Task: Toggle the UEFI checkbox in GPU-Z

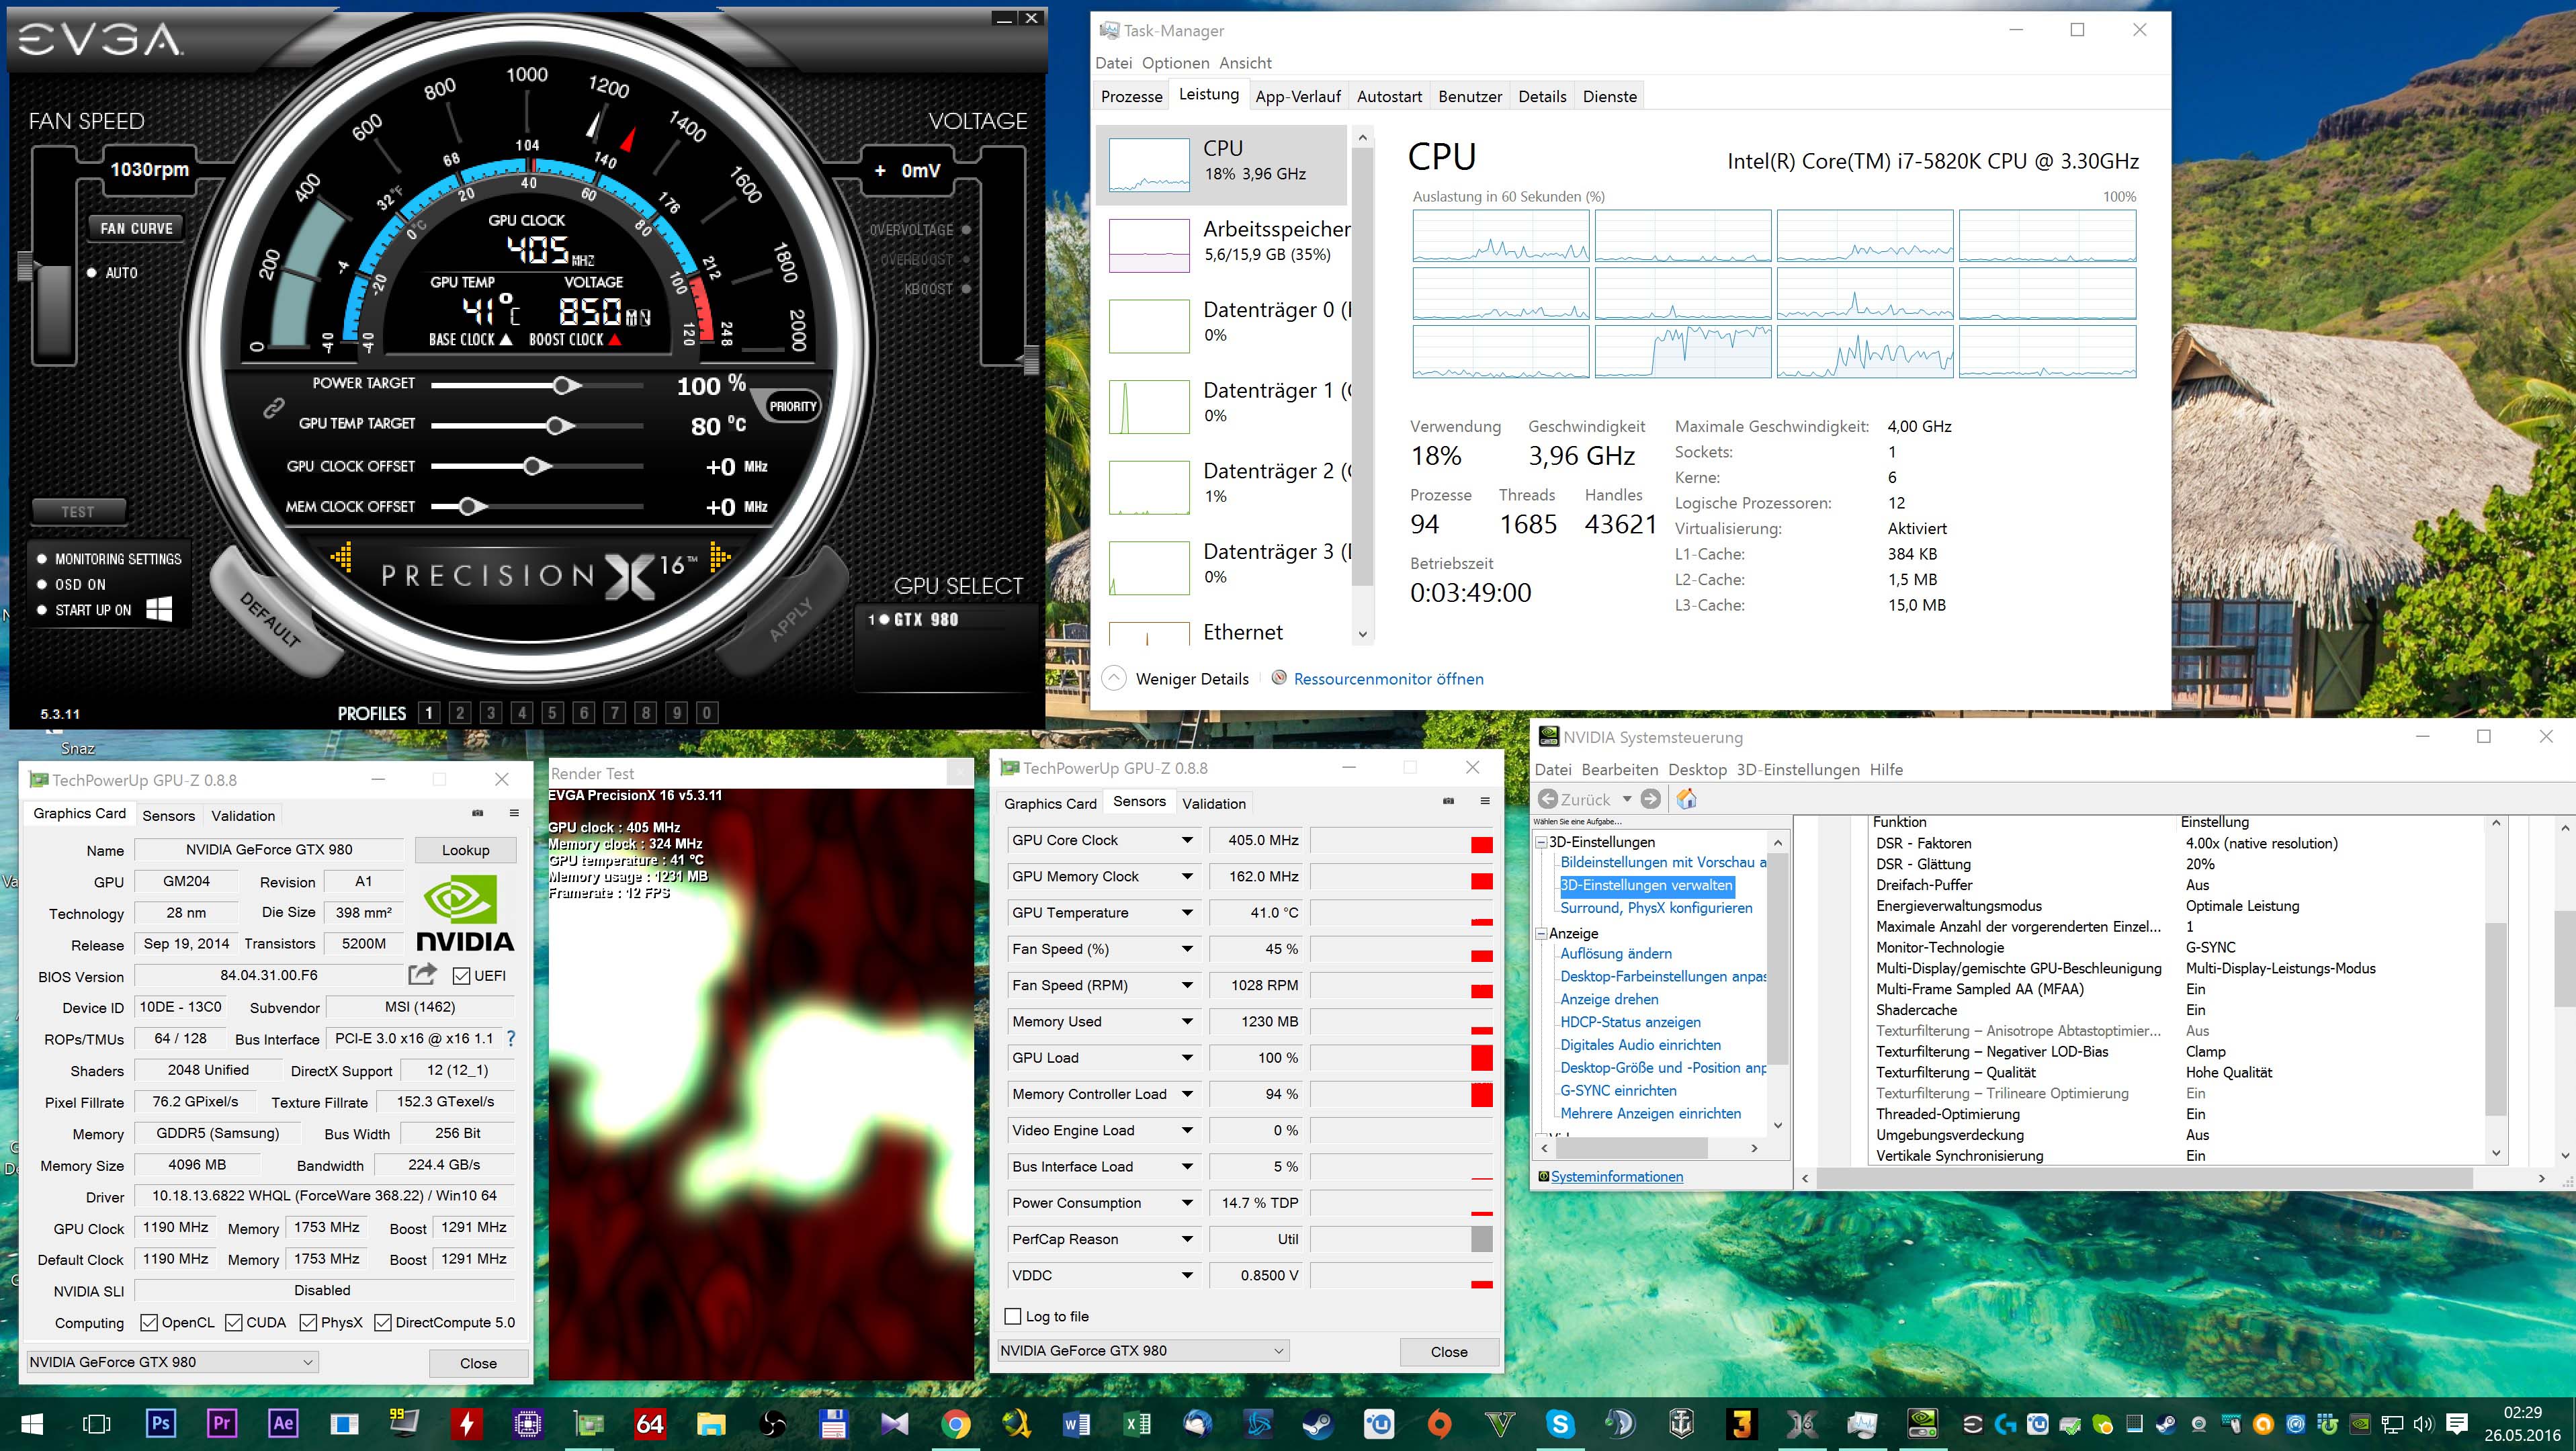Action: pos(461,975)
